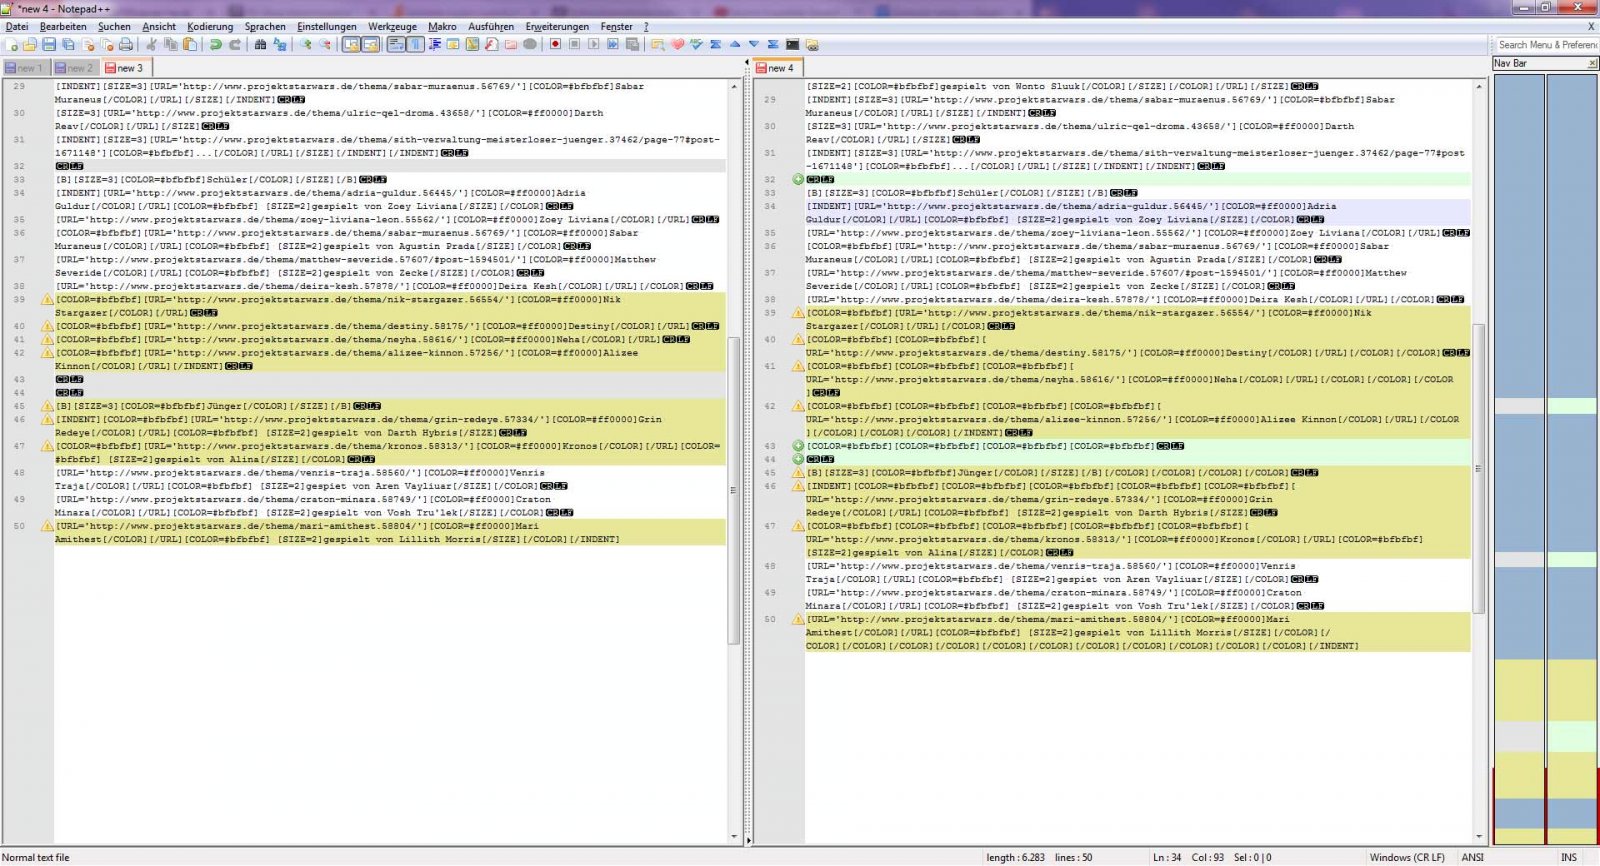This screenshot has height=866, width=1600.
Task: Click the ABC spell-check icon
Action: pyautogui.click(x=696, y=44)
